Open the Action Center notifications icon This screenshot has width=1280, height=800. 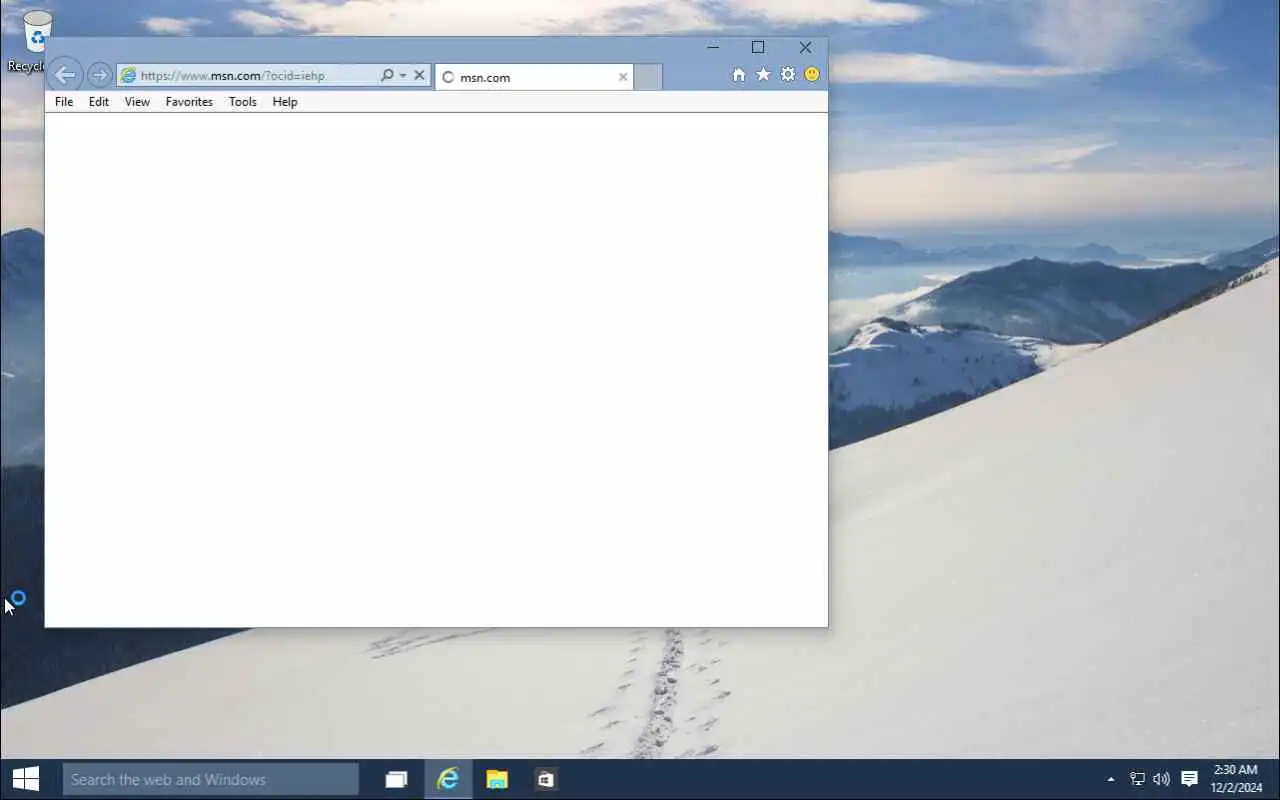coord(1189,779)
